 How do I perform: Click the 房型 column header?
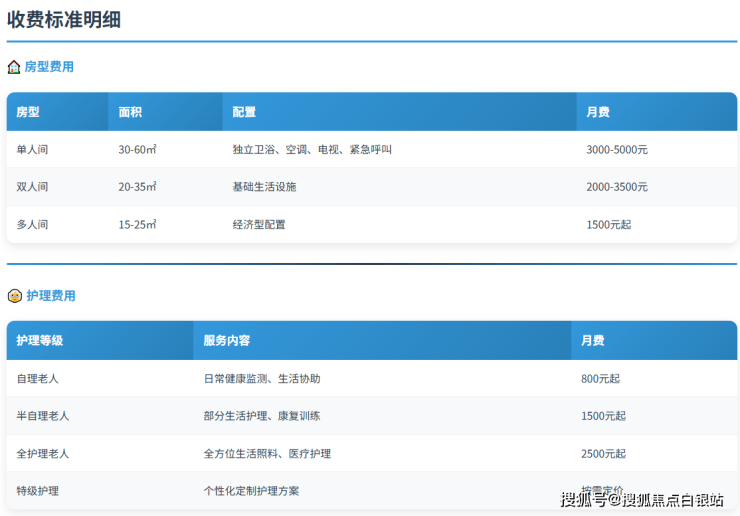[28, 112]
